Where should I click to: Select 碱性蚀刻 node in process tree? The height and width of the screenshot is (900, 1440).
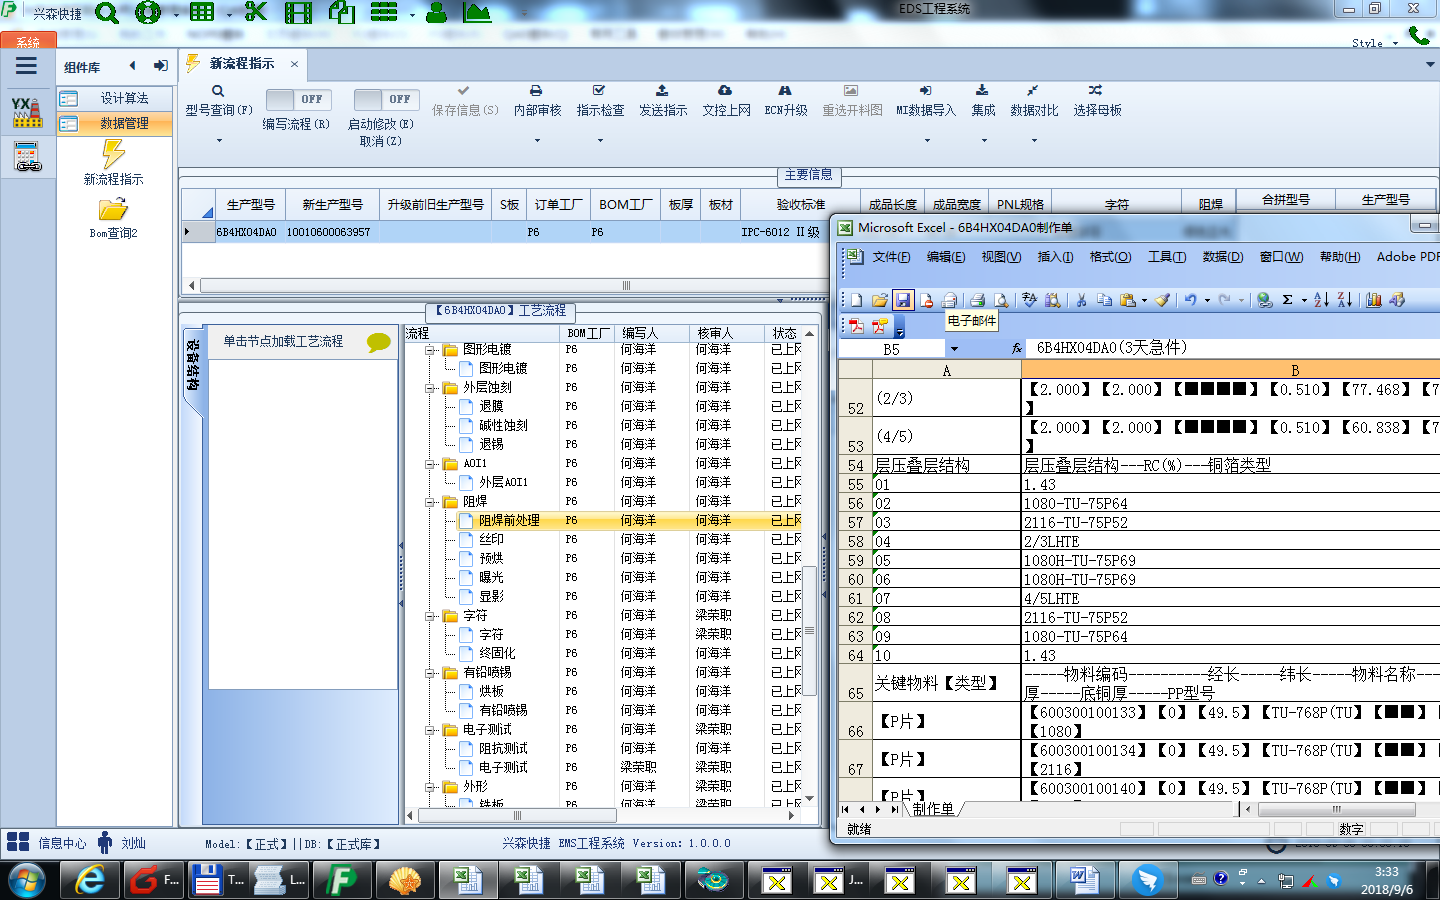click(x=503, y=426)
